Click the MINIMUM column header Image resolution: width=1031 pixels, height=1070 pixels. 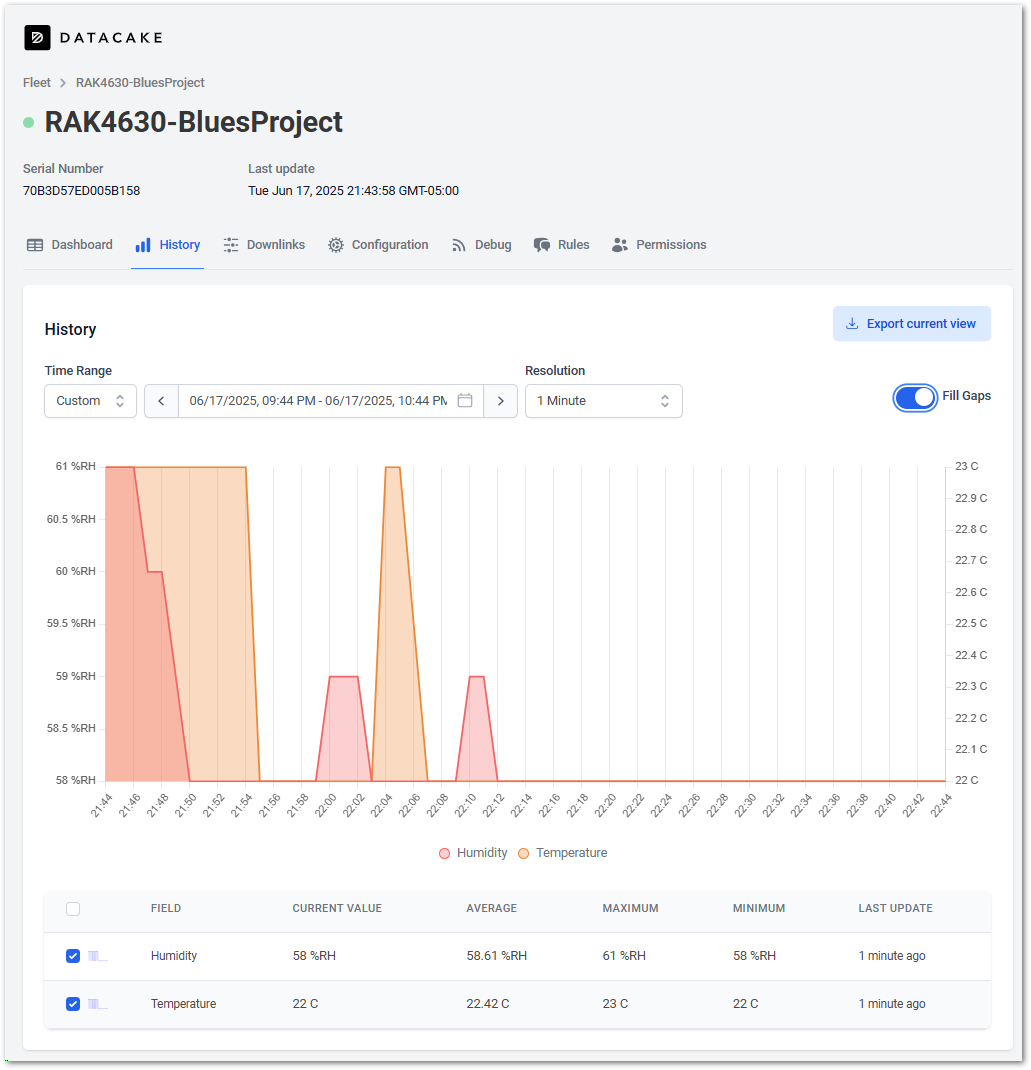coord(759,908)
